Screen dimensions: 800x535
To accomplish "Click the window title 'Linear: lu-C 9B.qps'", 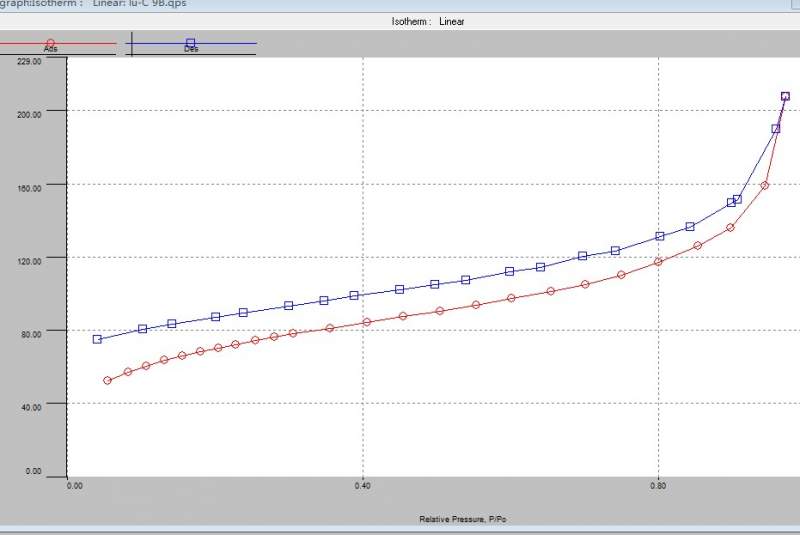I will [x=139, y=4].
